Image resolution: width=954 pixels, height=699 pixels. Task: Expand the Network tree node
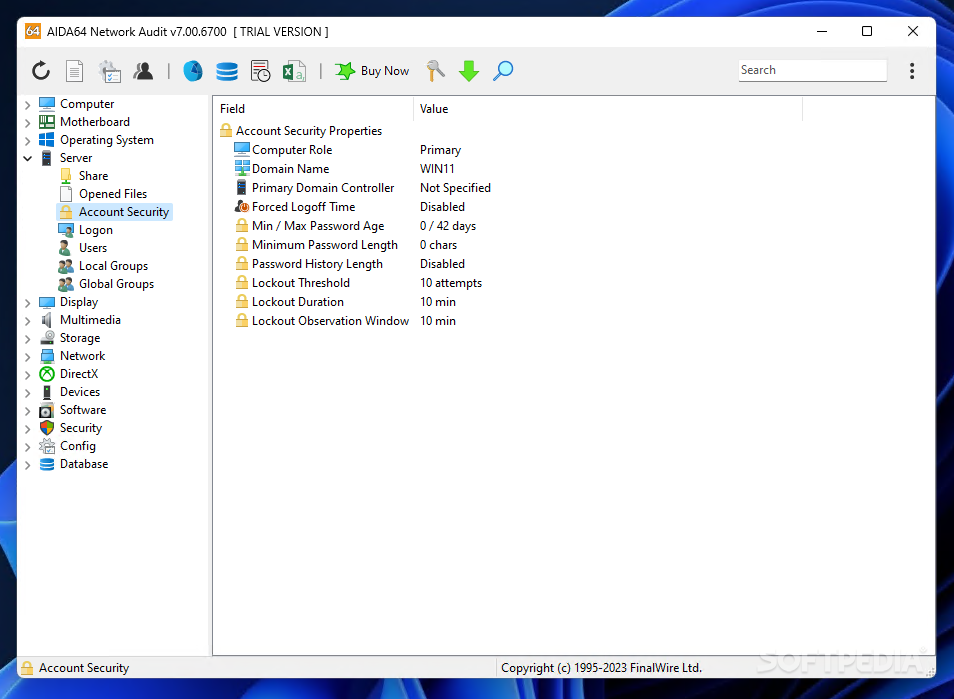pyautogui.click(x=27, y=356)
